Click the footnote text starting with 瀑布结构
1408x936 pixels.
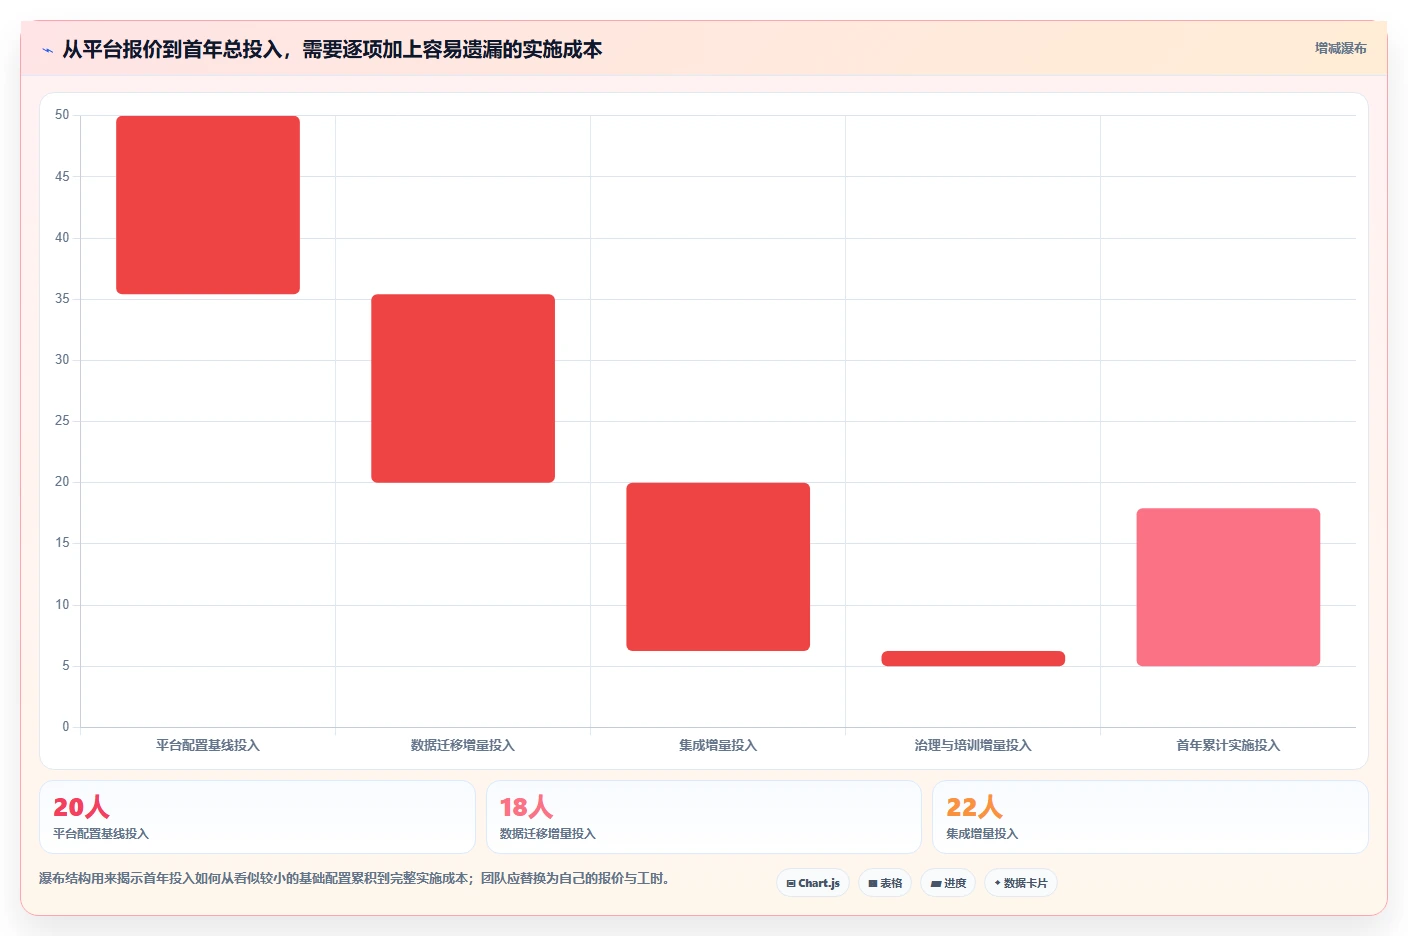[354, 878]
